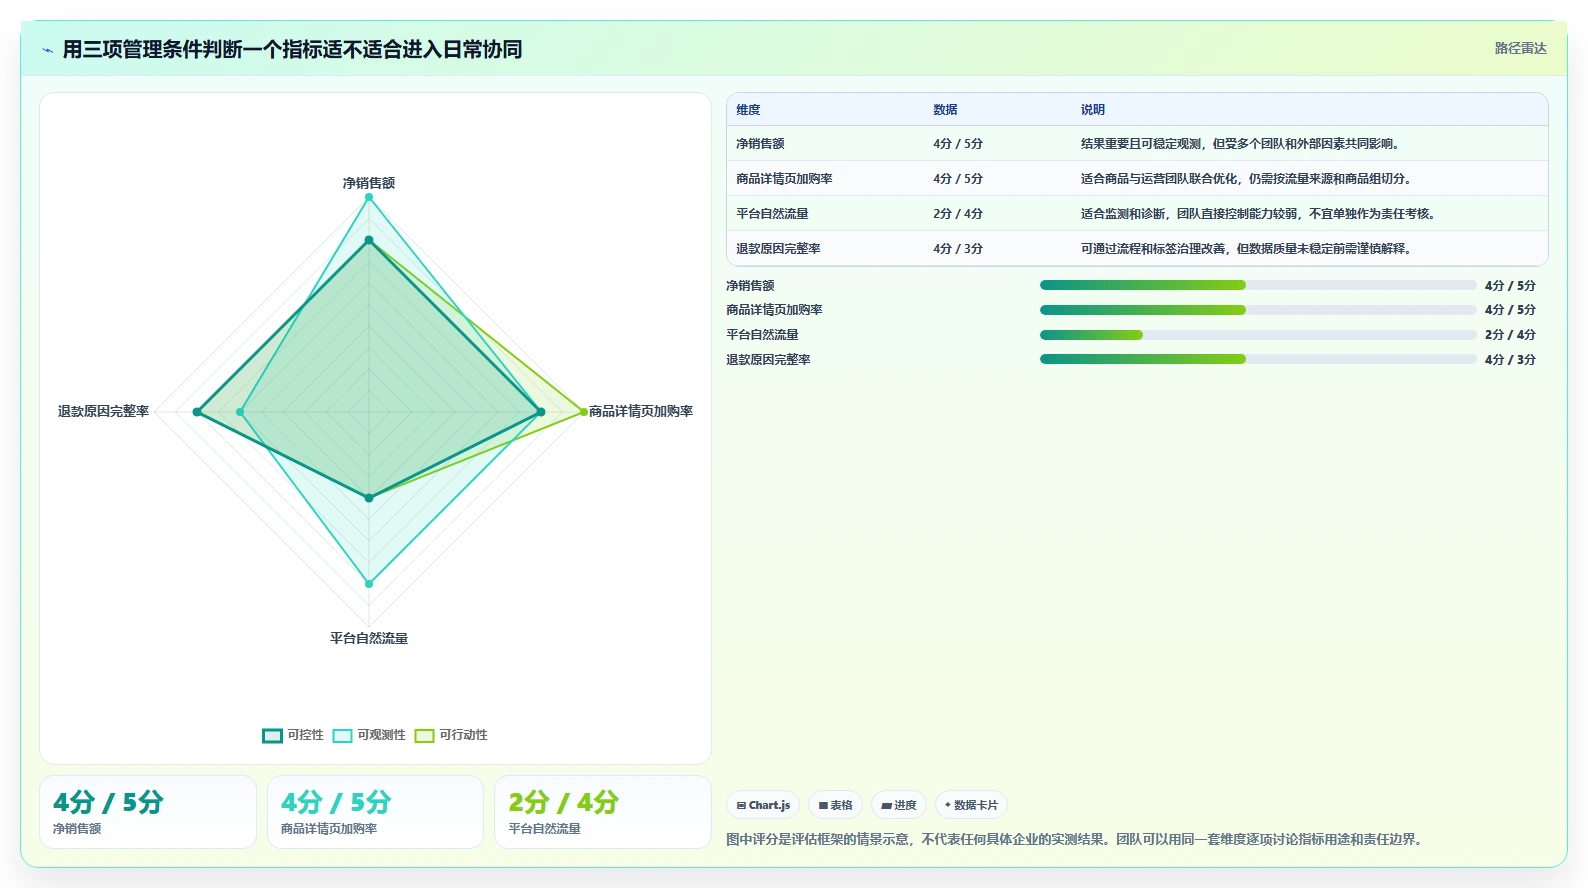This screenshot has width=1588, height=888.
Task: Toggle the 可观测性 legend series
Action: [x=369, y=735]
